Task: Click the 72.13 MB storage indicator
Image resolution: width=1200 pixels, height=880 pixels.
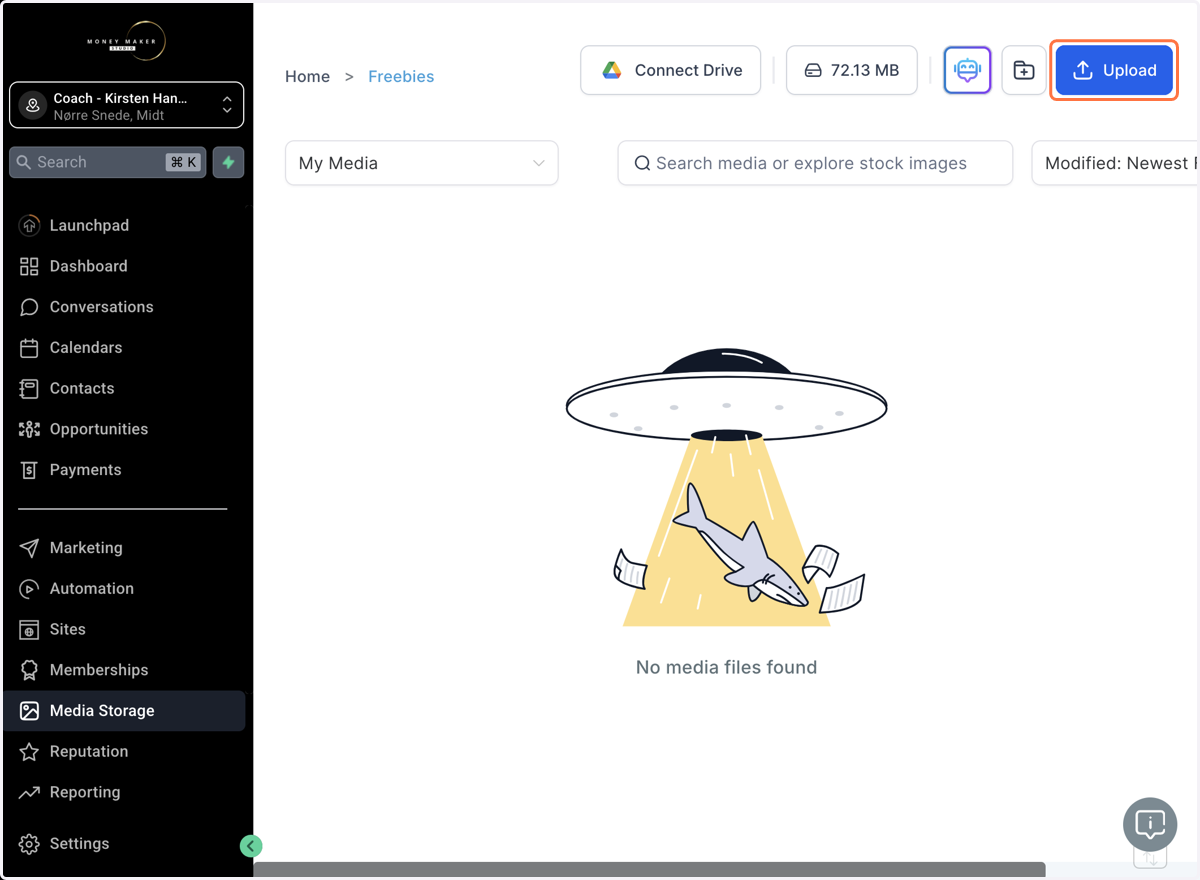Action: click(852, 70)
